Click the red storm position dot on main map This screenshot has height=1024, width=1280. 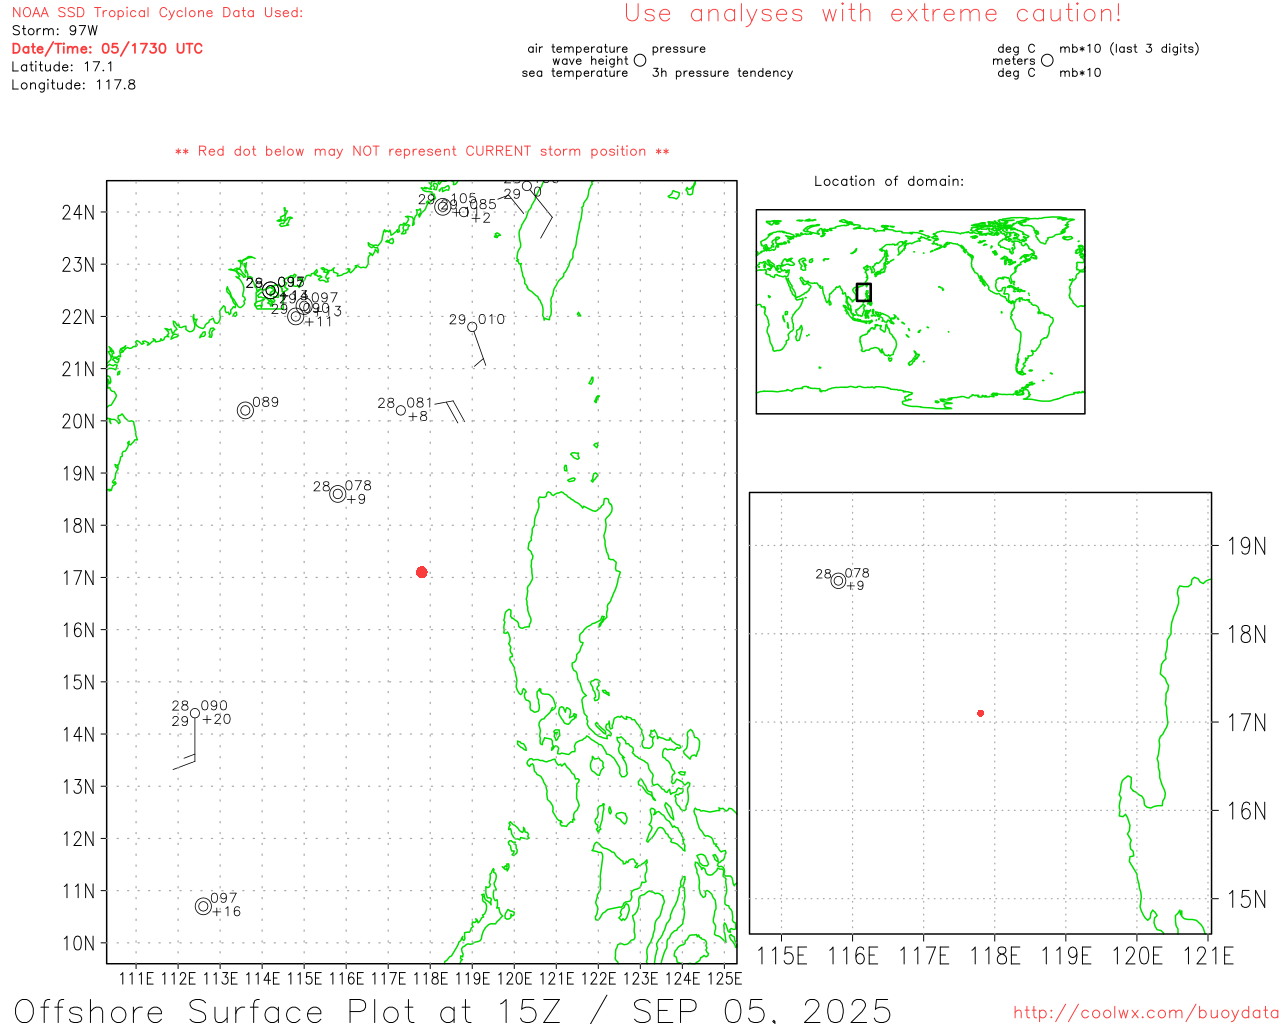tap(422, 572)
